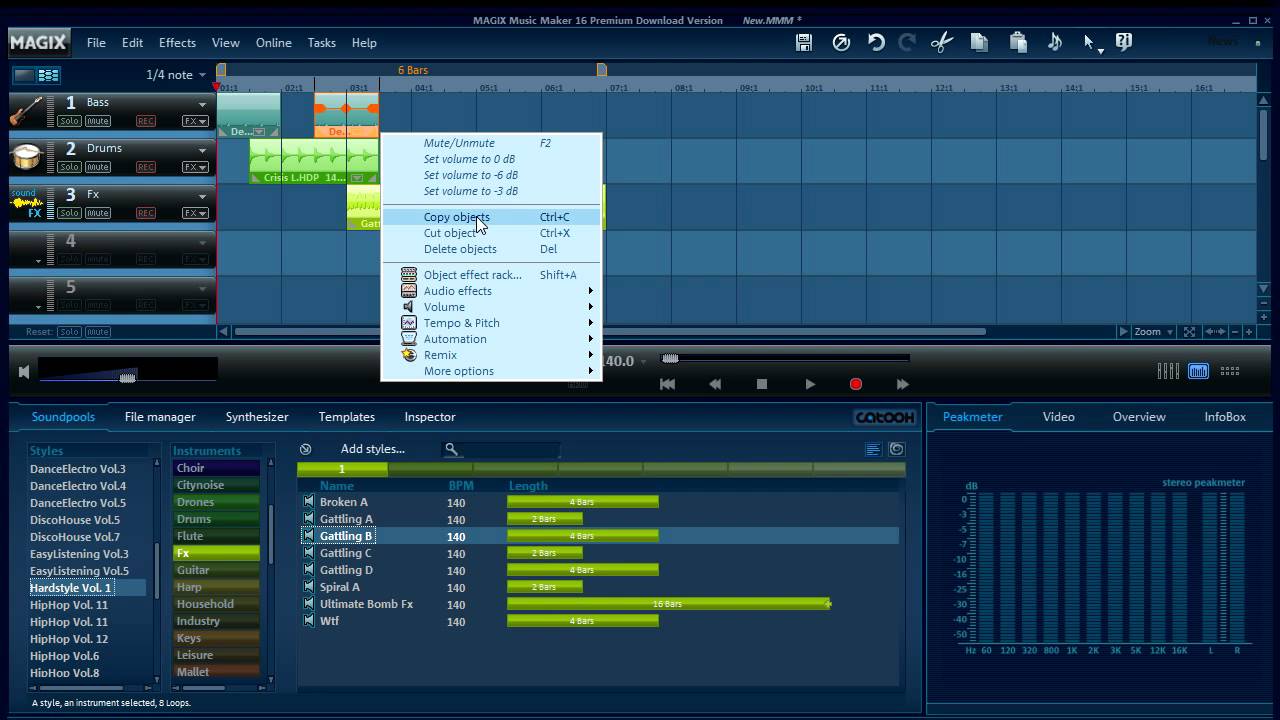Arm REC on Drums track
The image size is (1280, 720).
tap(146, 167)
